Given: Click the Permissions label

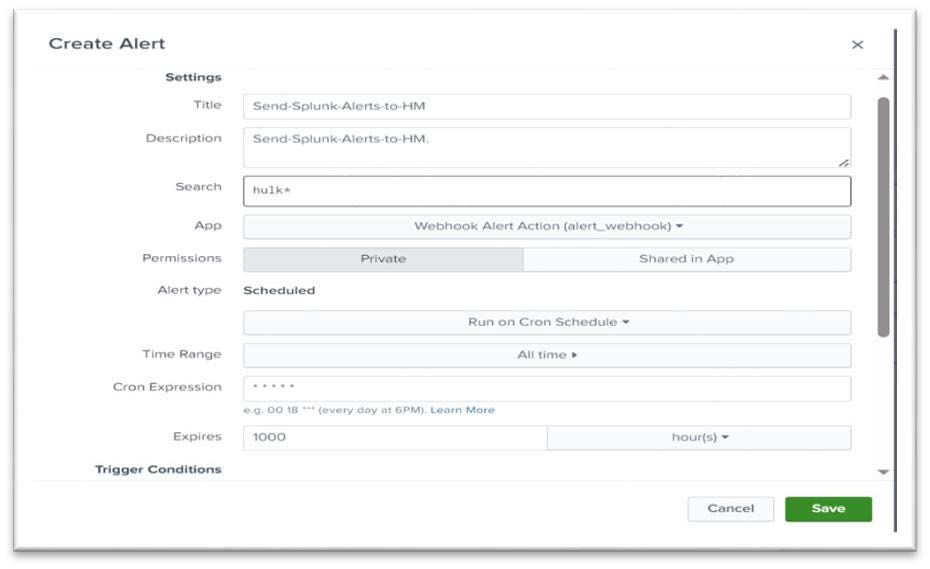Looking at the screenshot, I should (181, 258).
